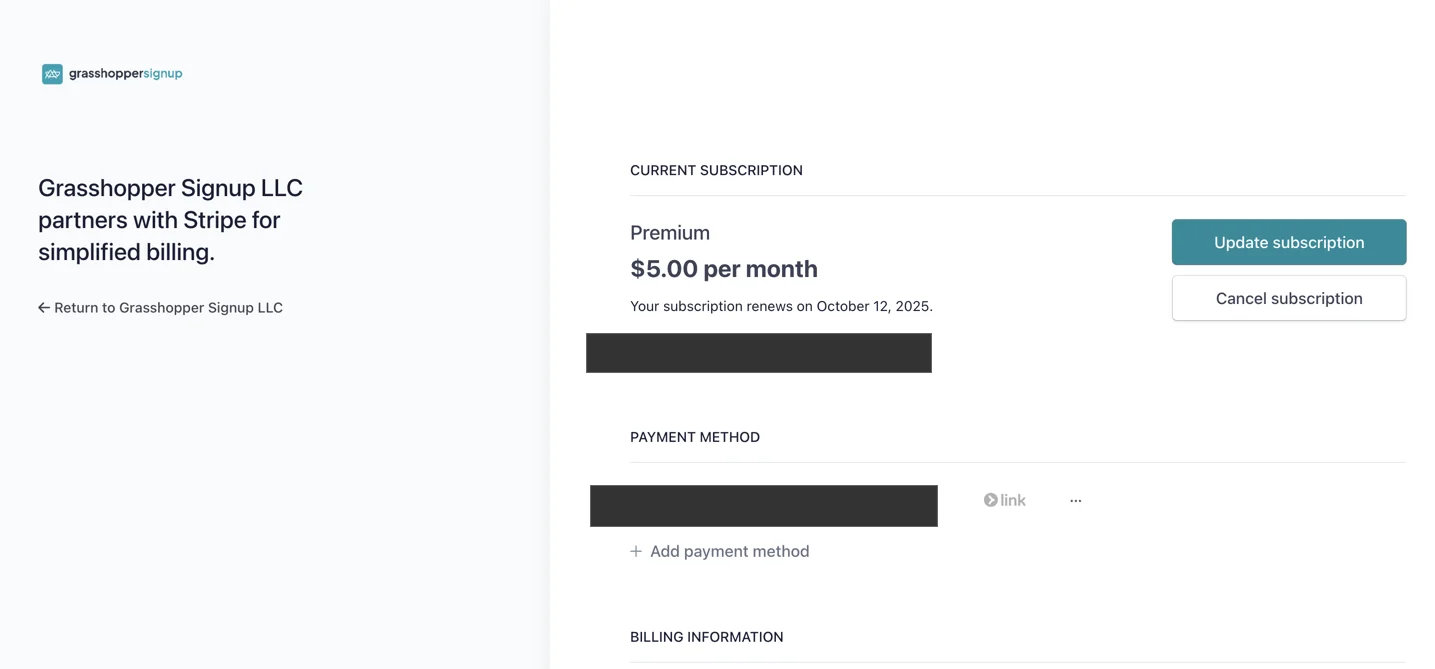Click the Update subscription button
1435x669 pixels.
tap(1288, 242)
